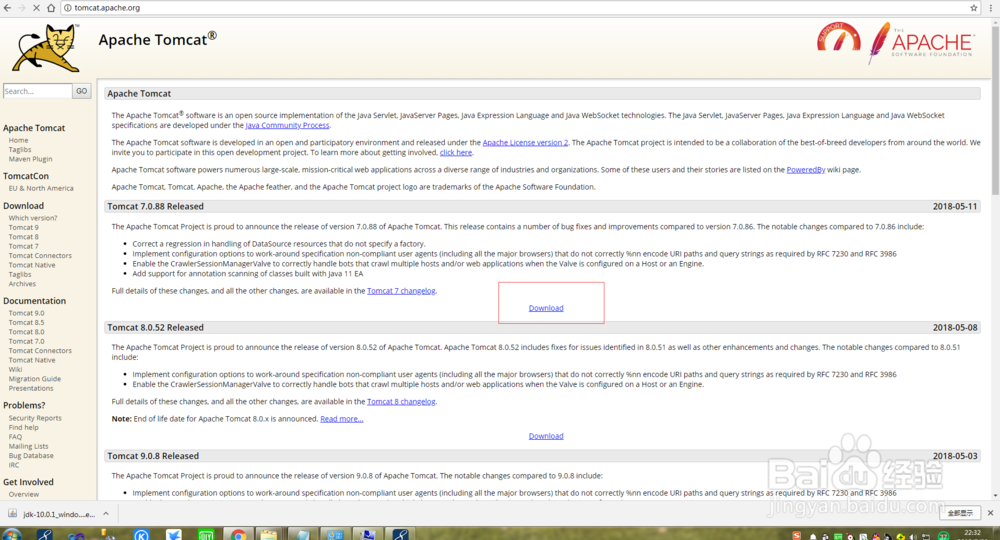Open Tomcat 7 download link
The width and height of the screenshot is (1000, 540).
[x=24, y=247]
